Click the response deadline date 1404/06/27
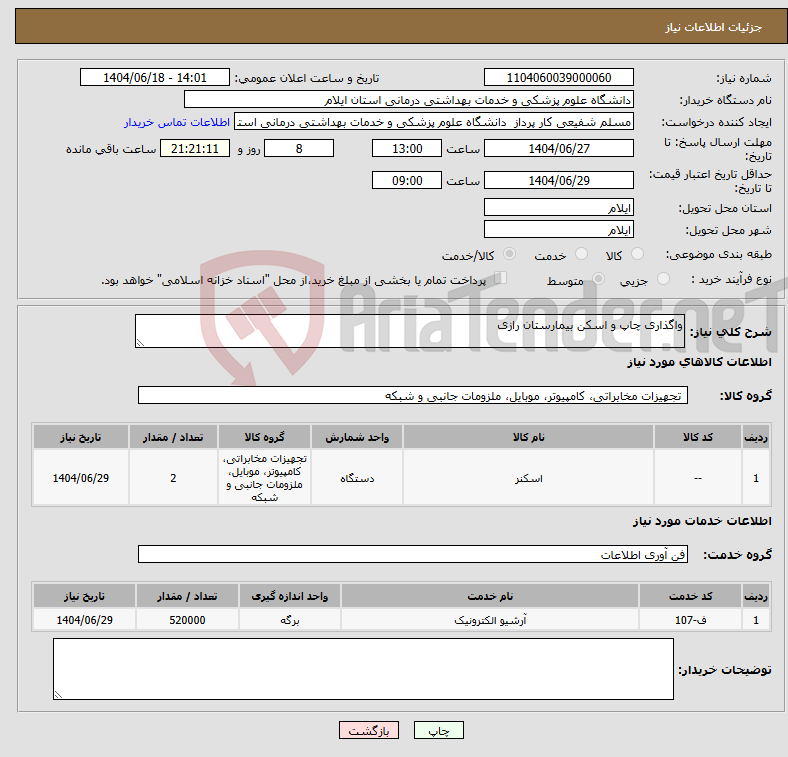This screenshot has width=788, height=757. click(x=558, y=148)
